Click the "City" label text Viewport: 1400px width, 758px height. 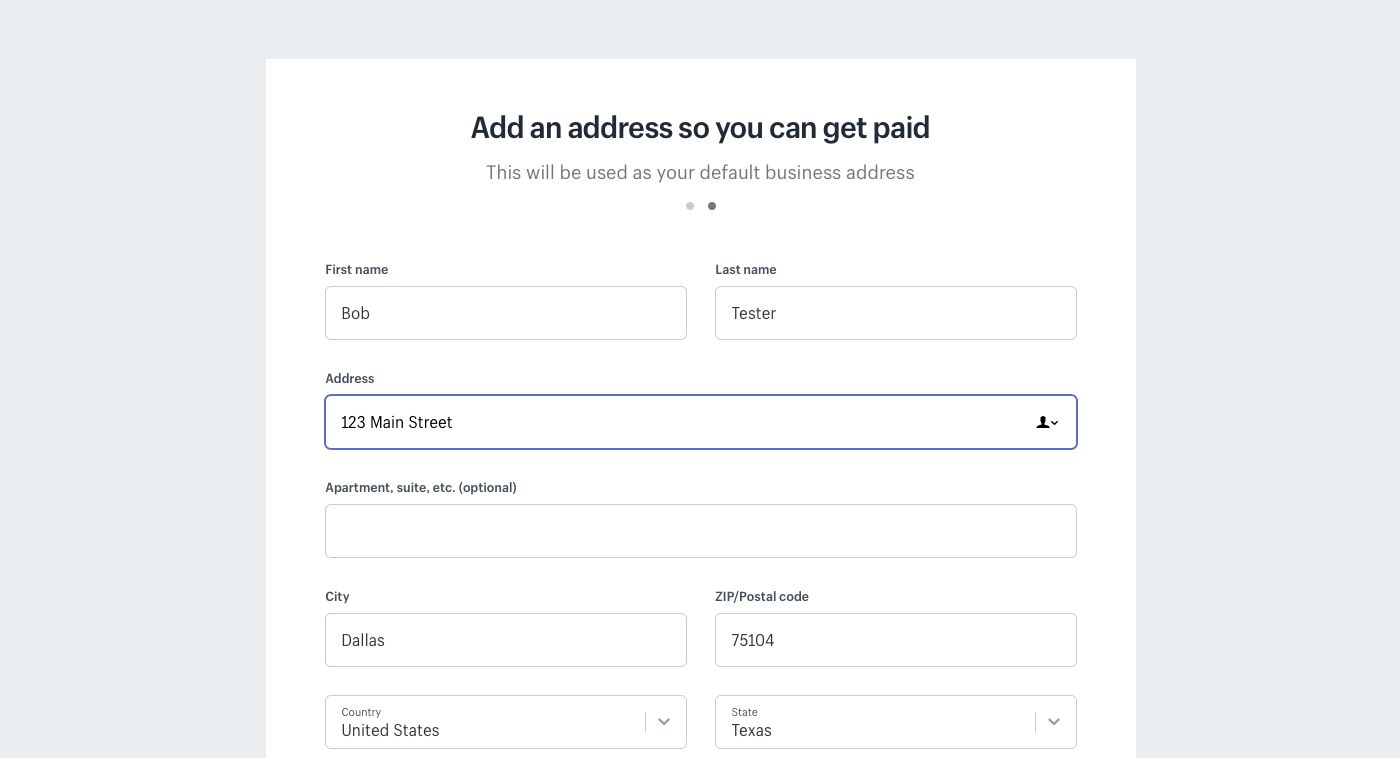[338, 597]
